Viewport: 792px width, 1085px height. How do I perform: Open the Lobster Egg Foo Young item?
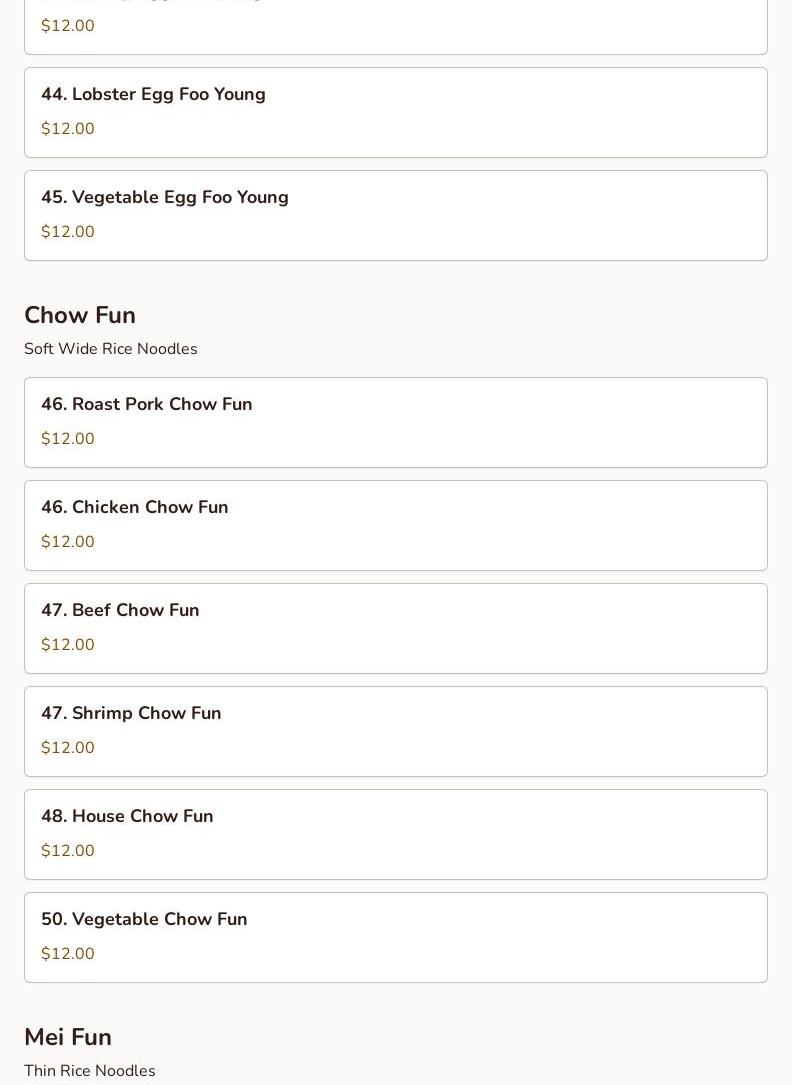click(395, 111)
